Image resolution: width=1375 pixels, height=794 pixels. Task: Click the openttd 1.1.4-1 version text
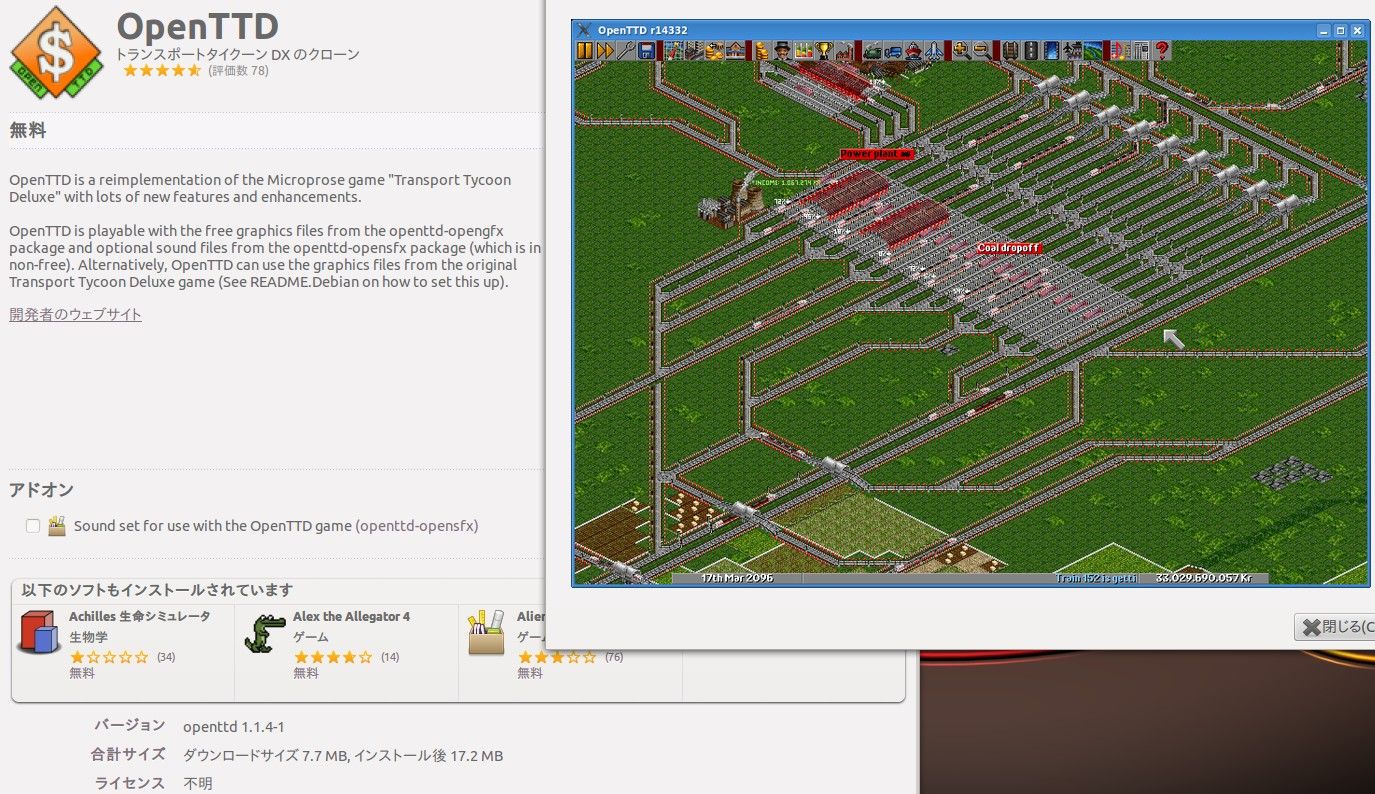pyautogui.click(x=233, y=727)
